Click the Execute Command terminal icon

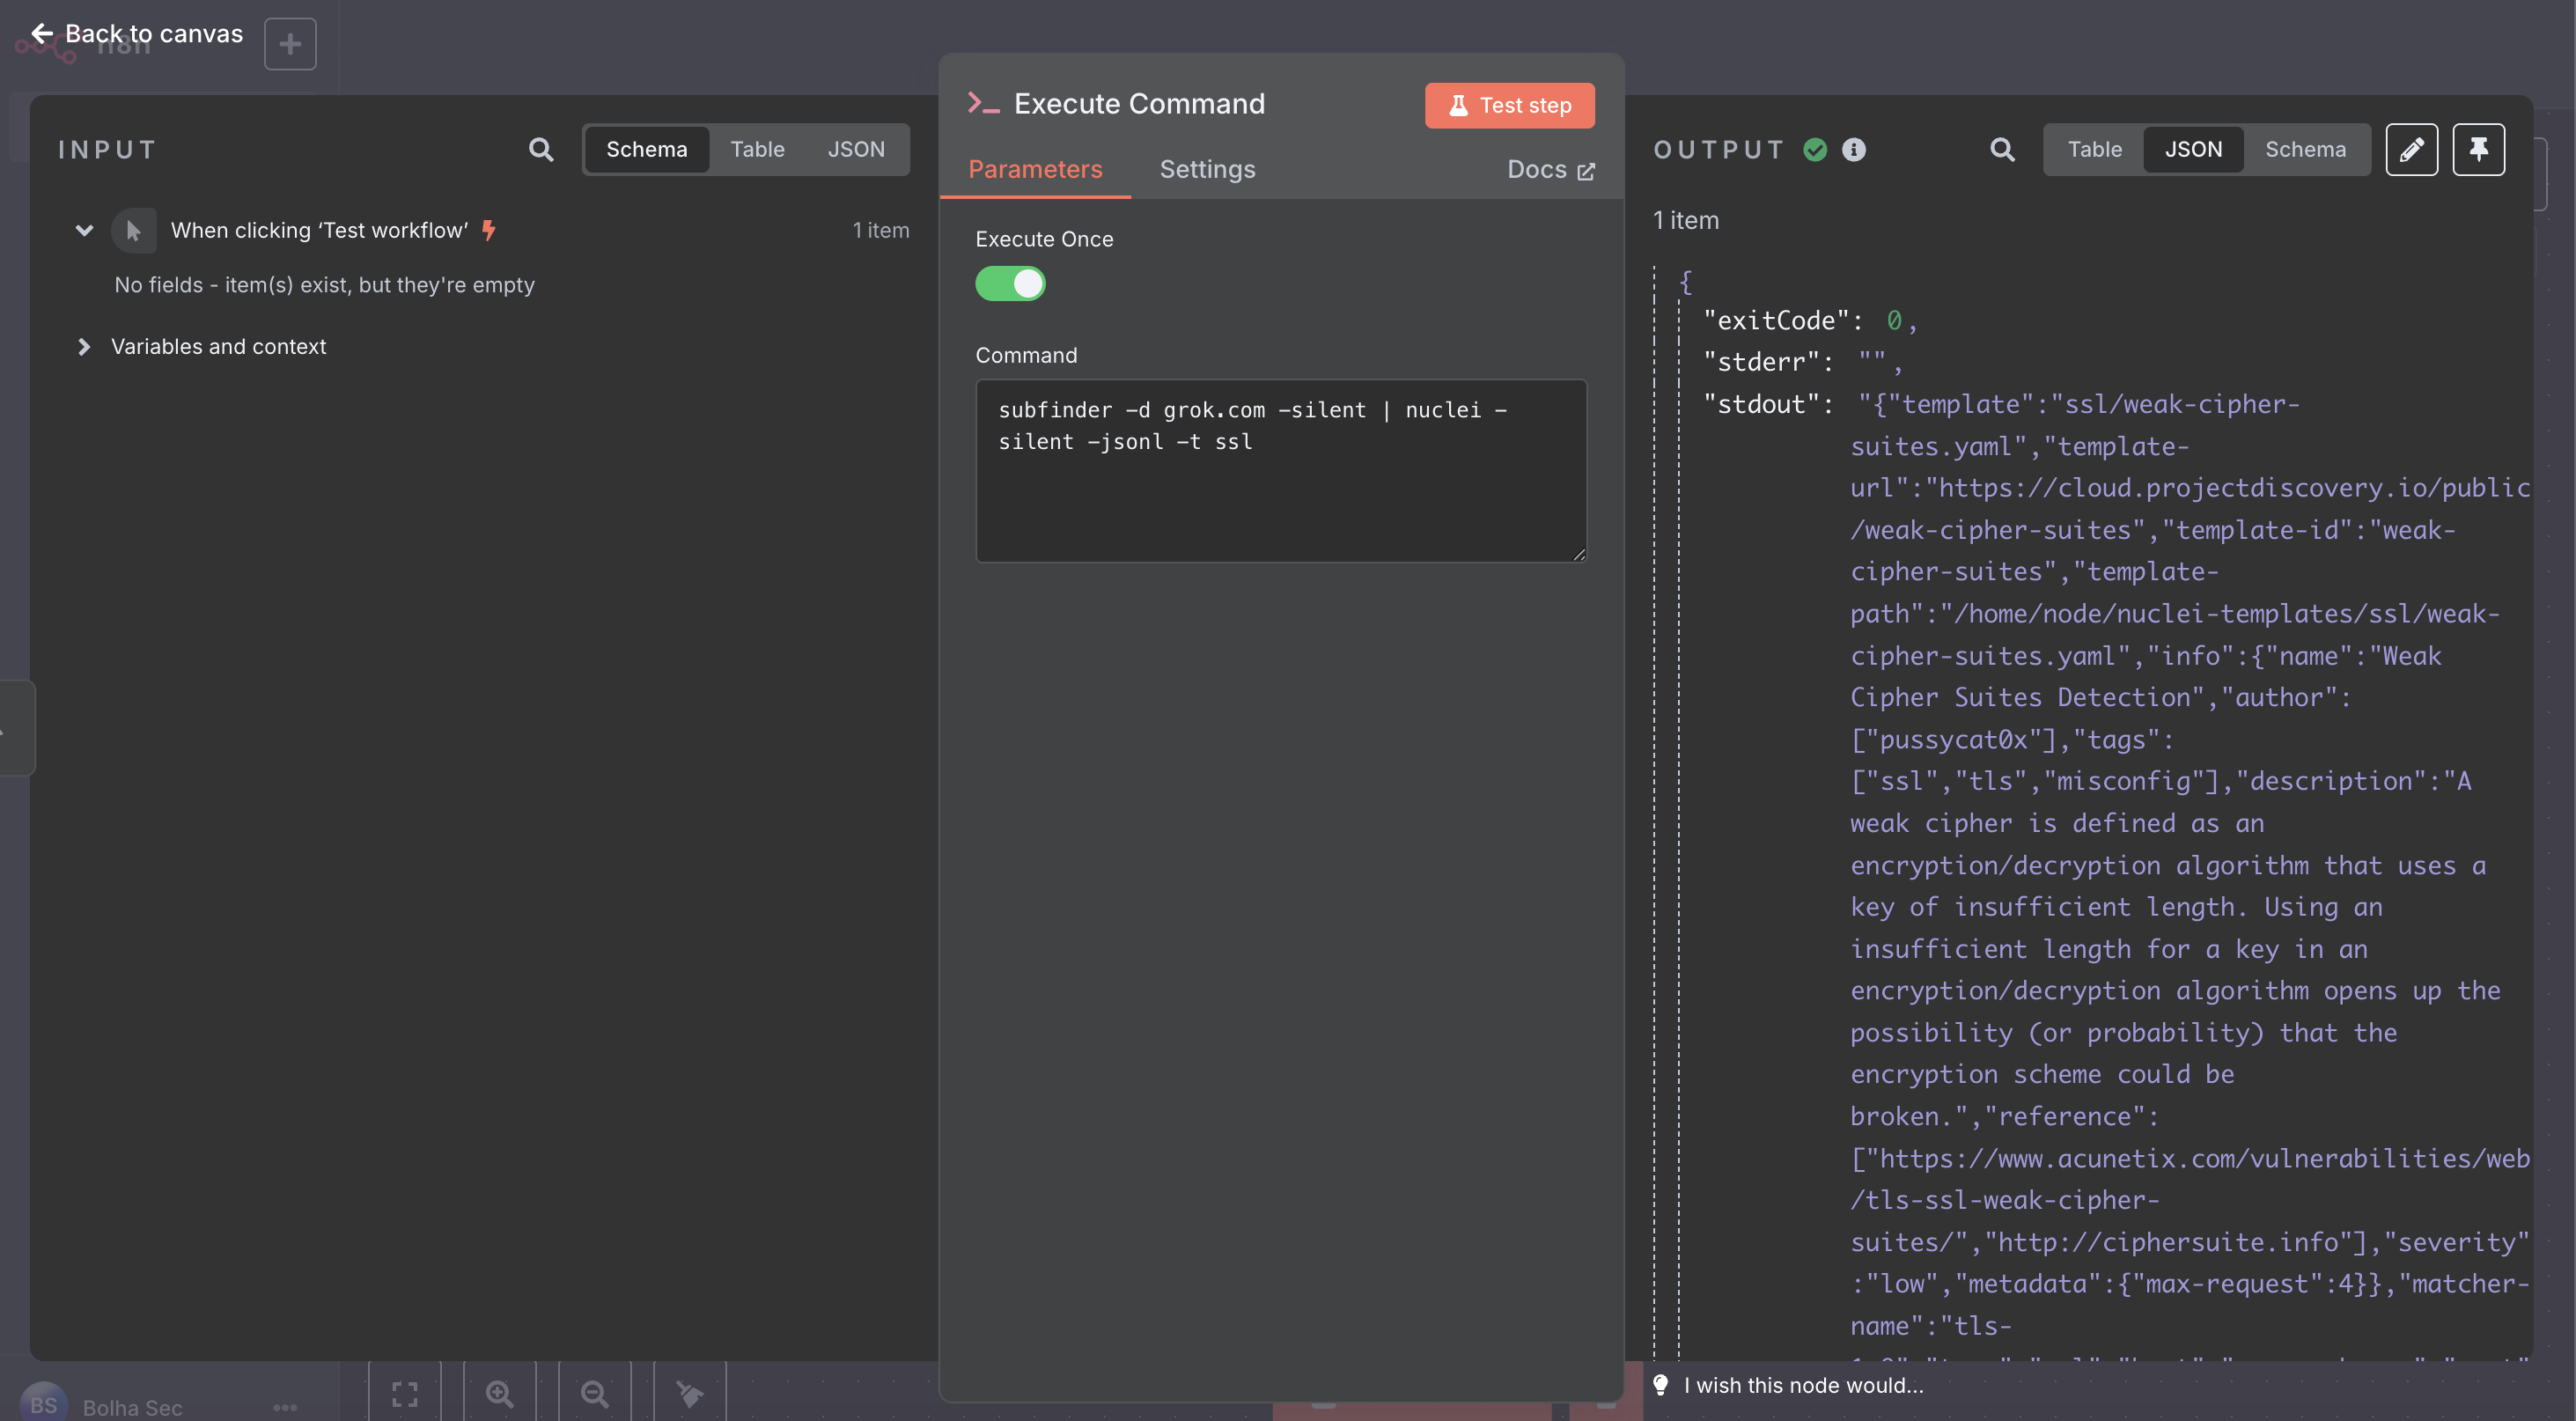coord(983,103)
